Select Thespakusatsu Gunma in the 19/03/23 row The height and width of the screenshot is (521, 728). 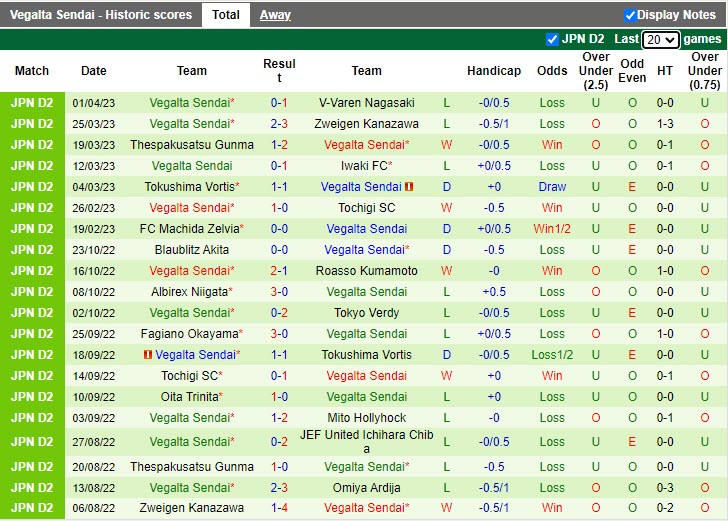coord(192,145)
